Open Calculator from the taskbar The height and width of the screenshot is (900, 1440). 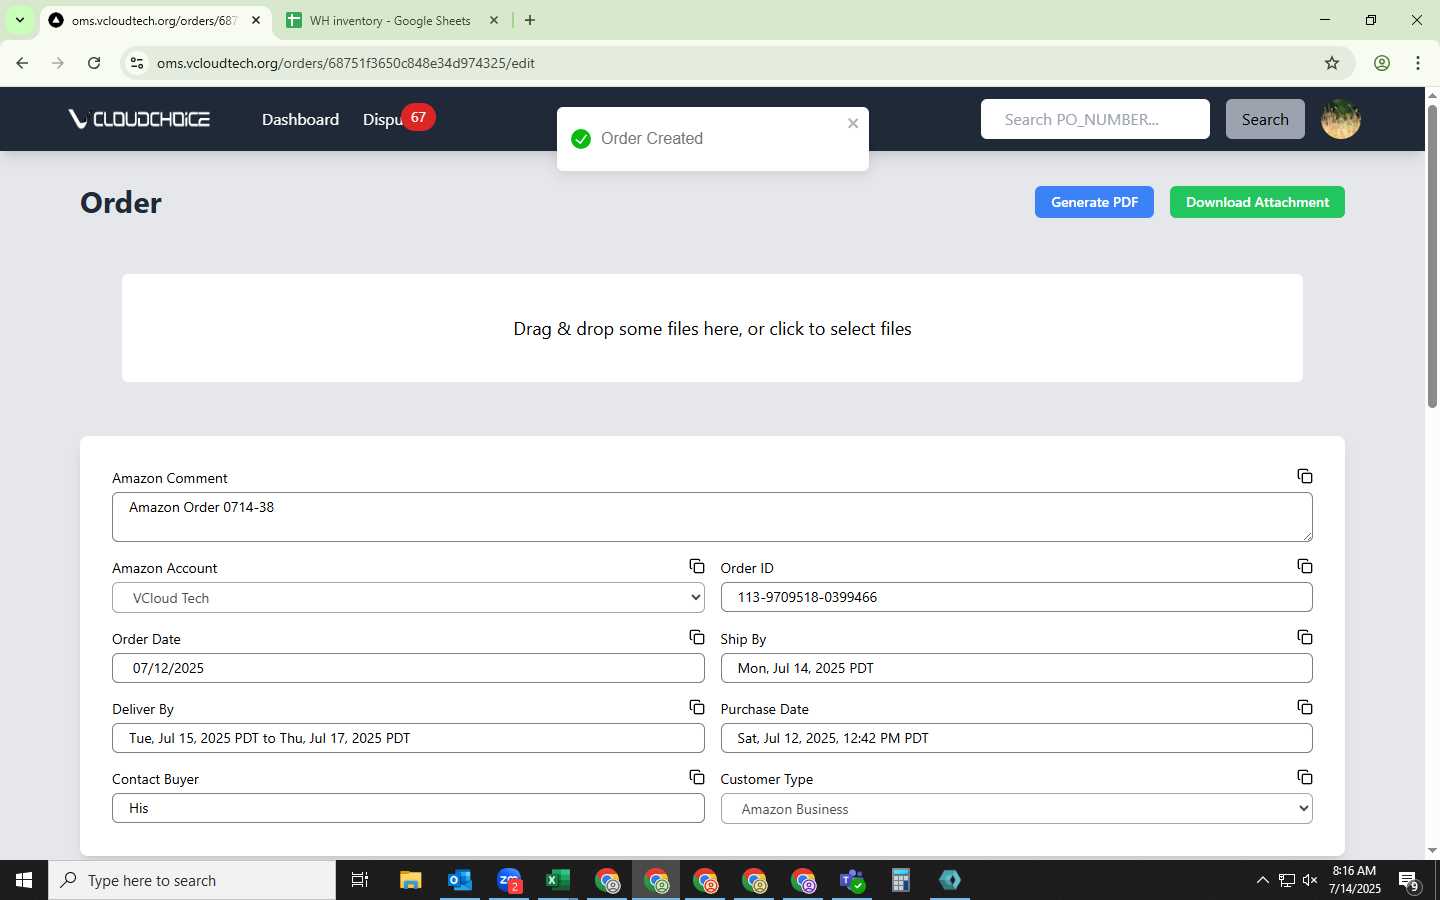901,880
